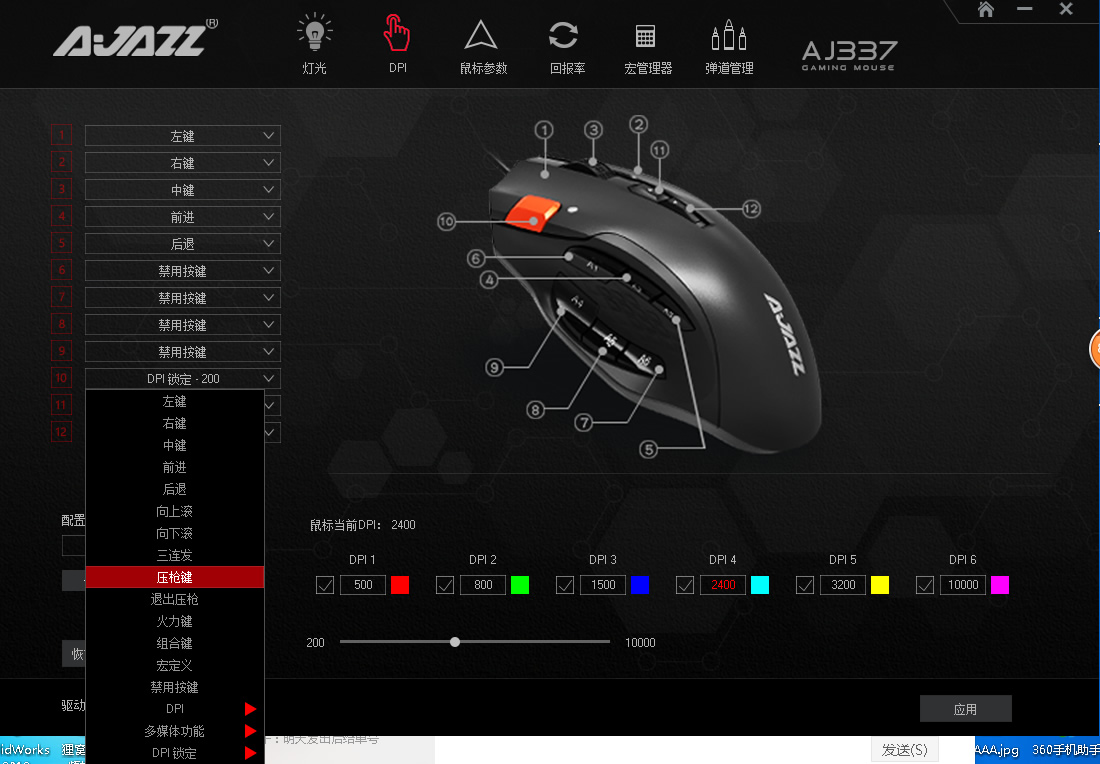Choose 压枪键 from the dropdown list
Screen dimensions: 1100x764
[175, 577]
